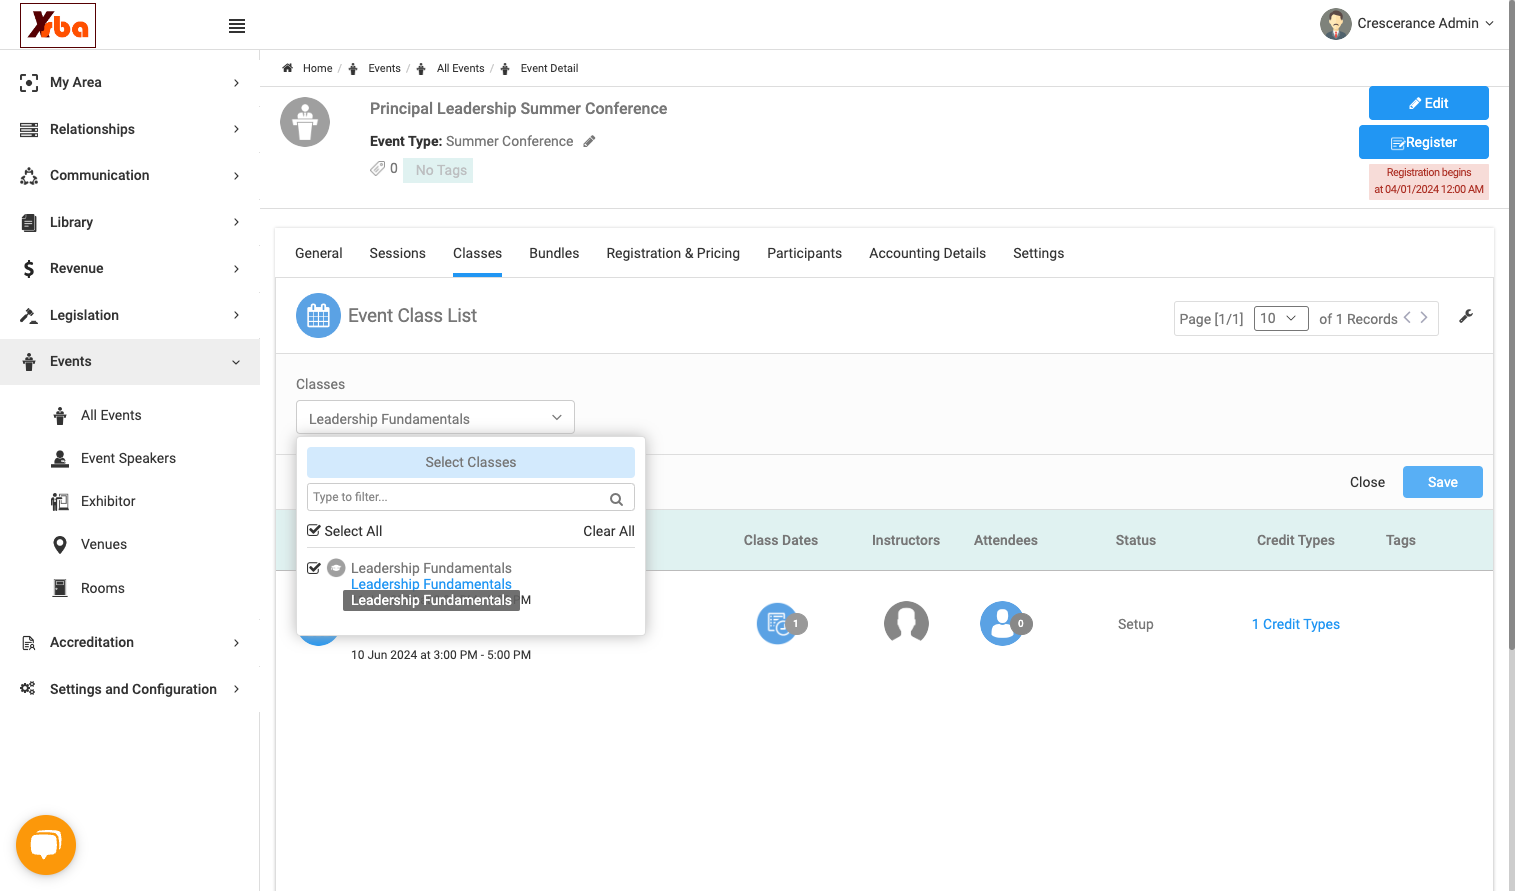Open the orange chat bubble widget
Screen dimensions: 1515x891
[x=46, y=845]
